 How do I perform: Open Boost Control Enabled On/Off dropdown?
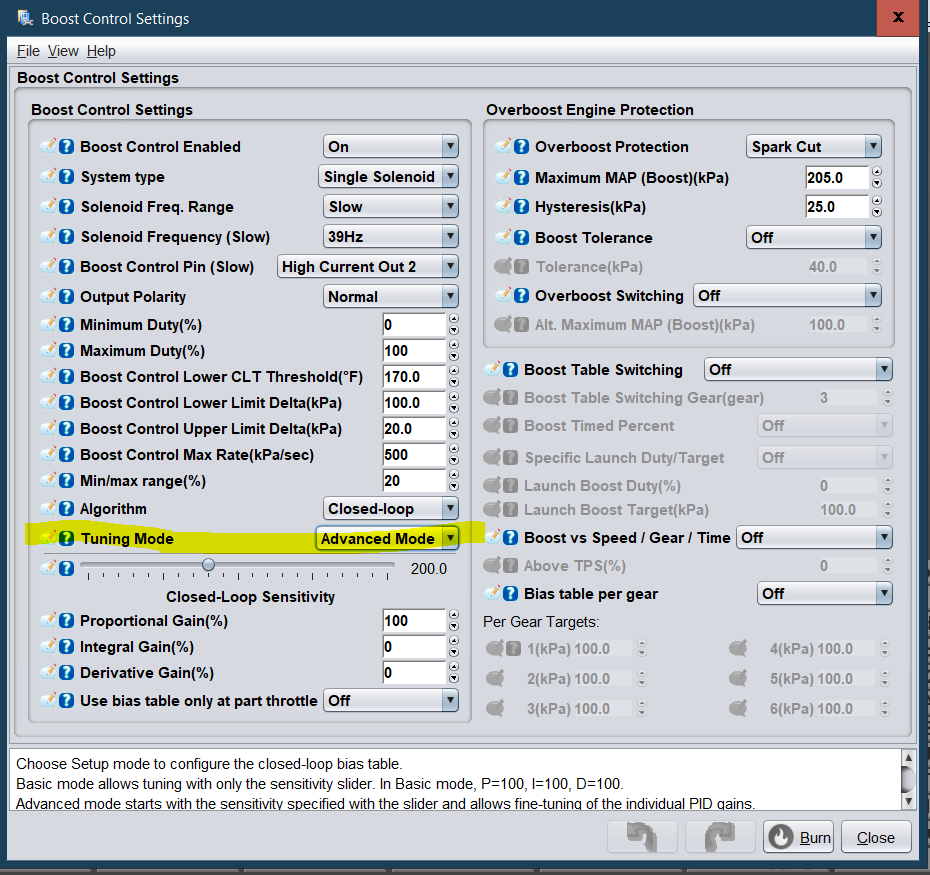point(391,147)
